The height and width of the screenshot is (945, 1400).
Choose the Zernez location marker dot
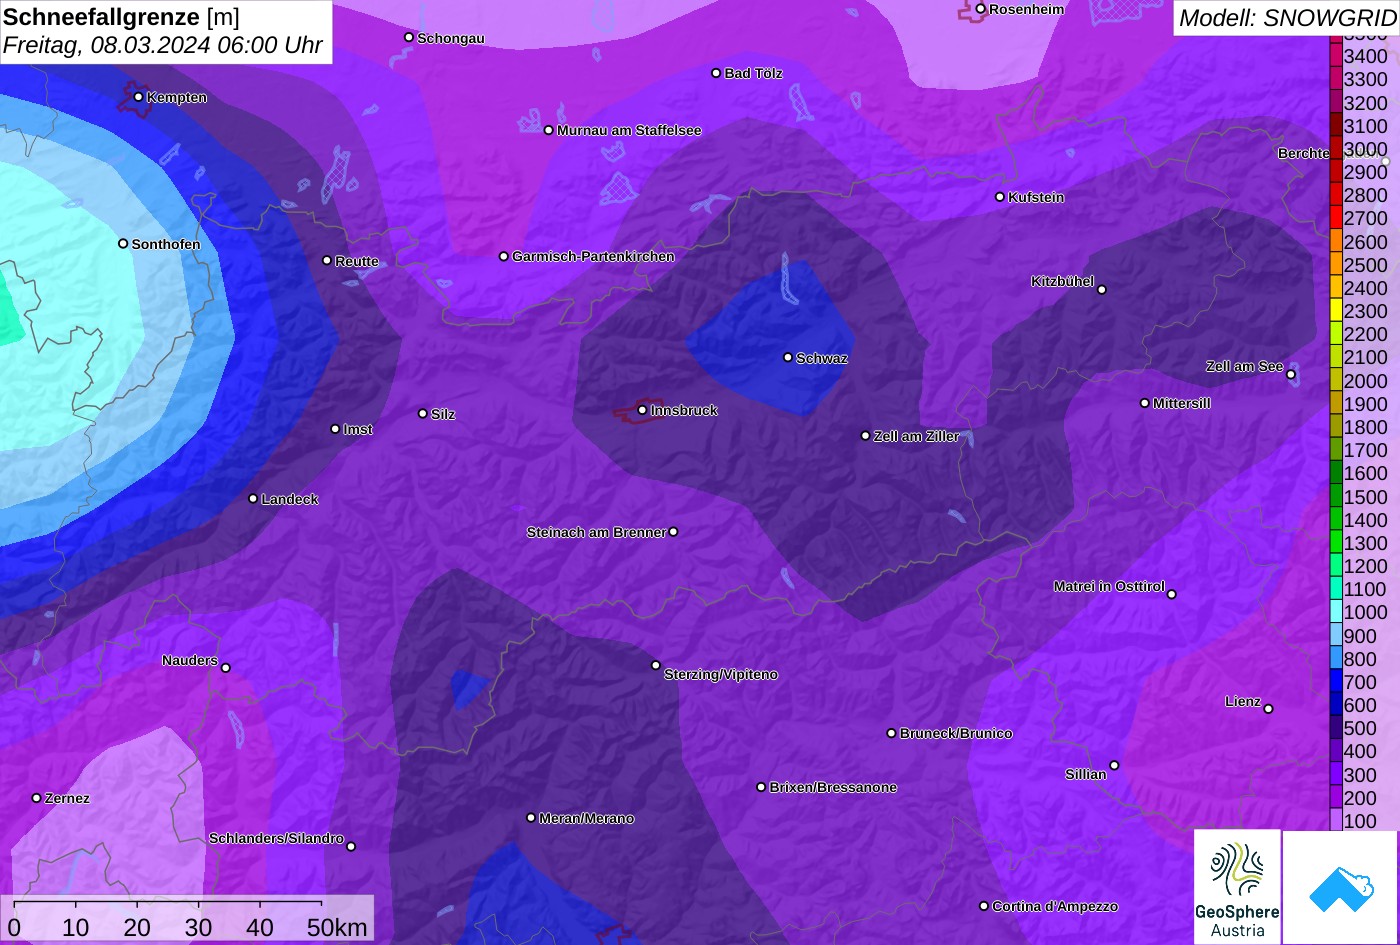pos(37,798)
